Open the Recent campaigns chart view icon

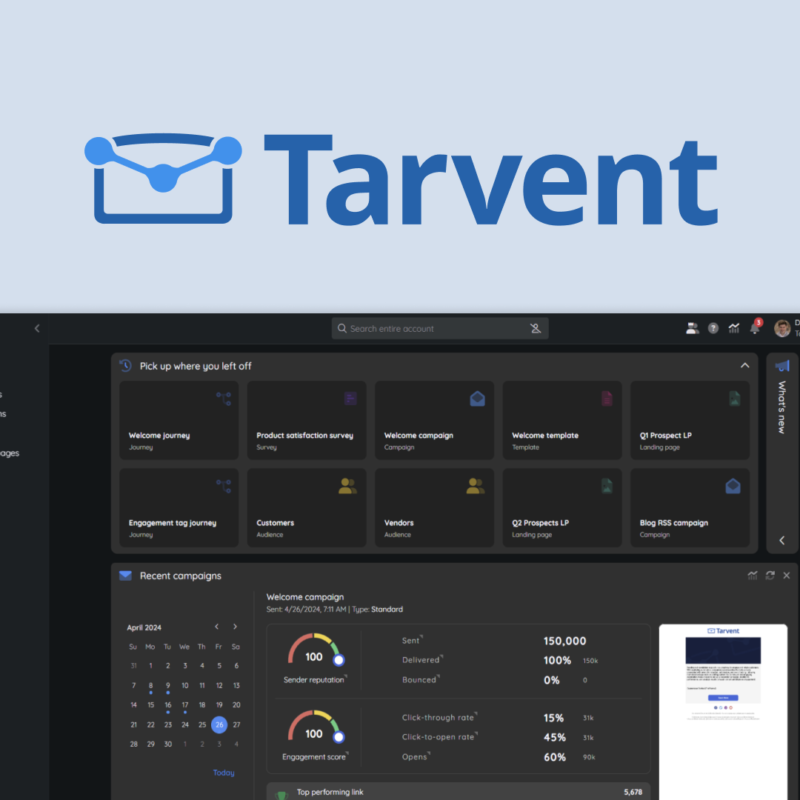(x=753, y=576)
